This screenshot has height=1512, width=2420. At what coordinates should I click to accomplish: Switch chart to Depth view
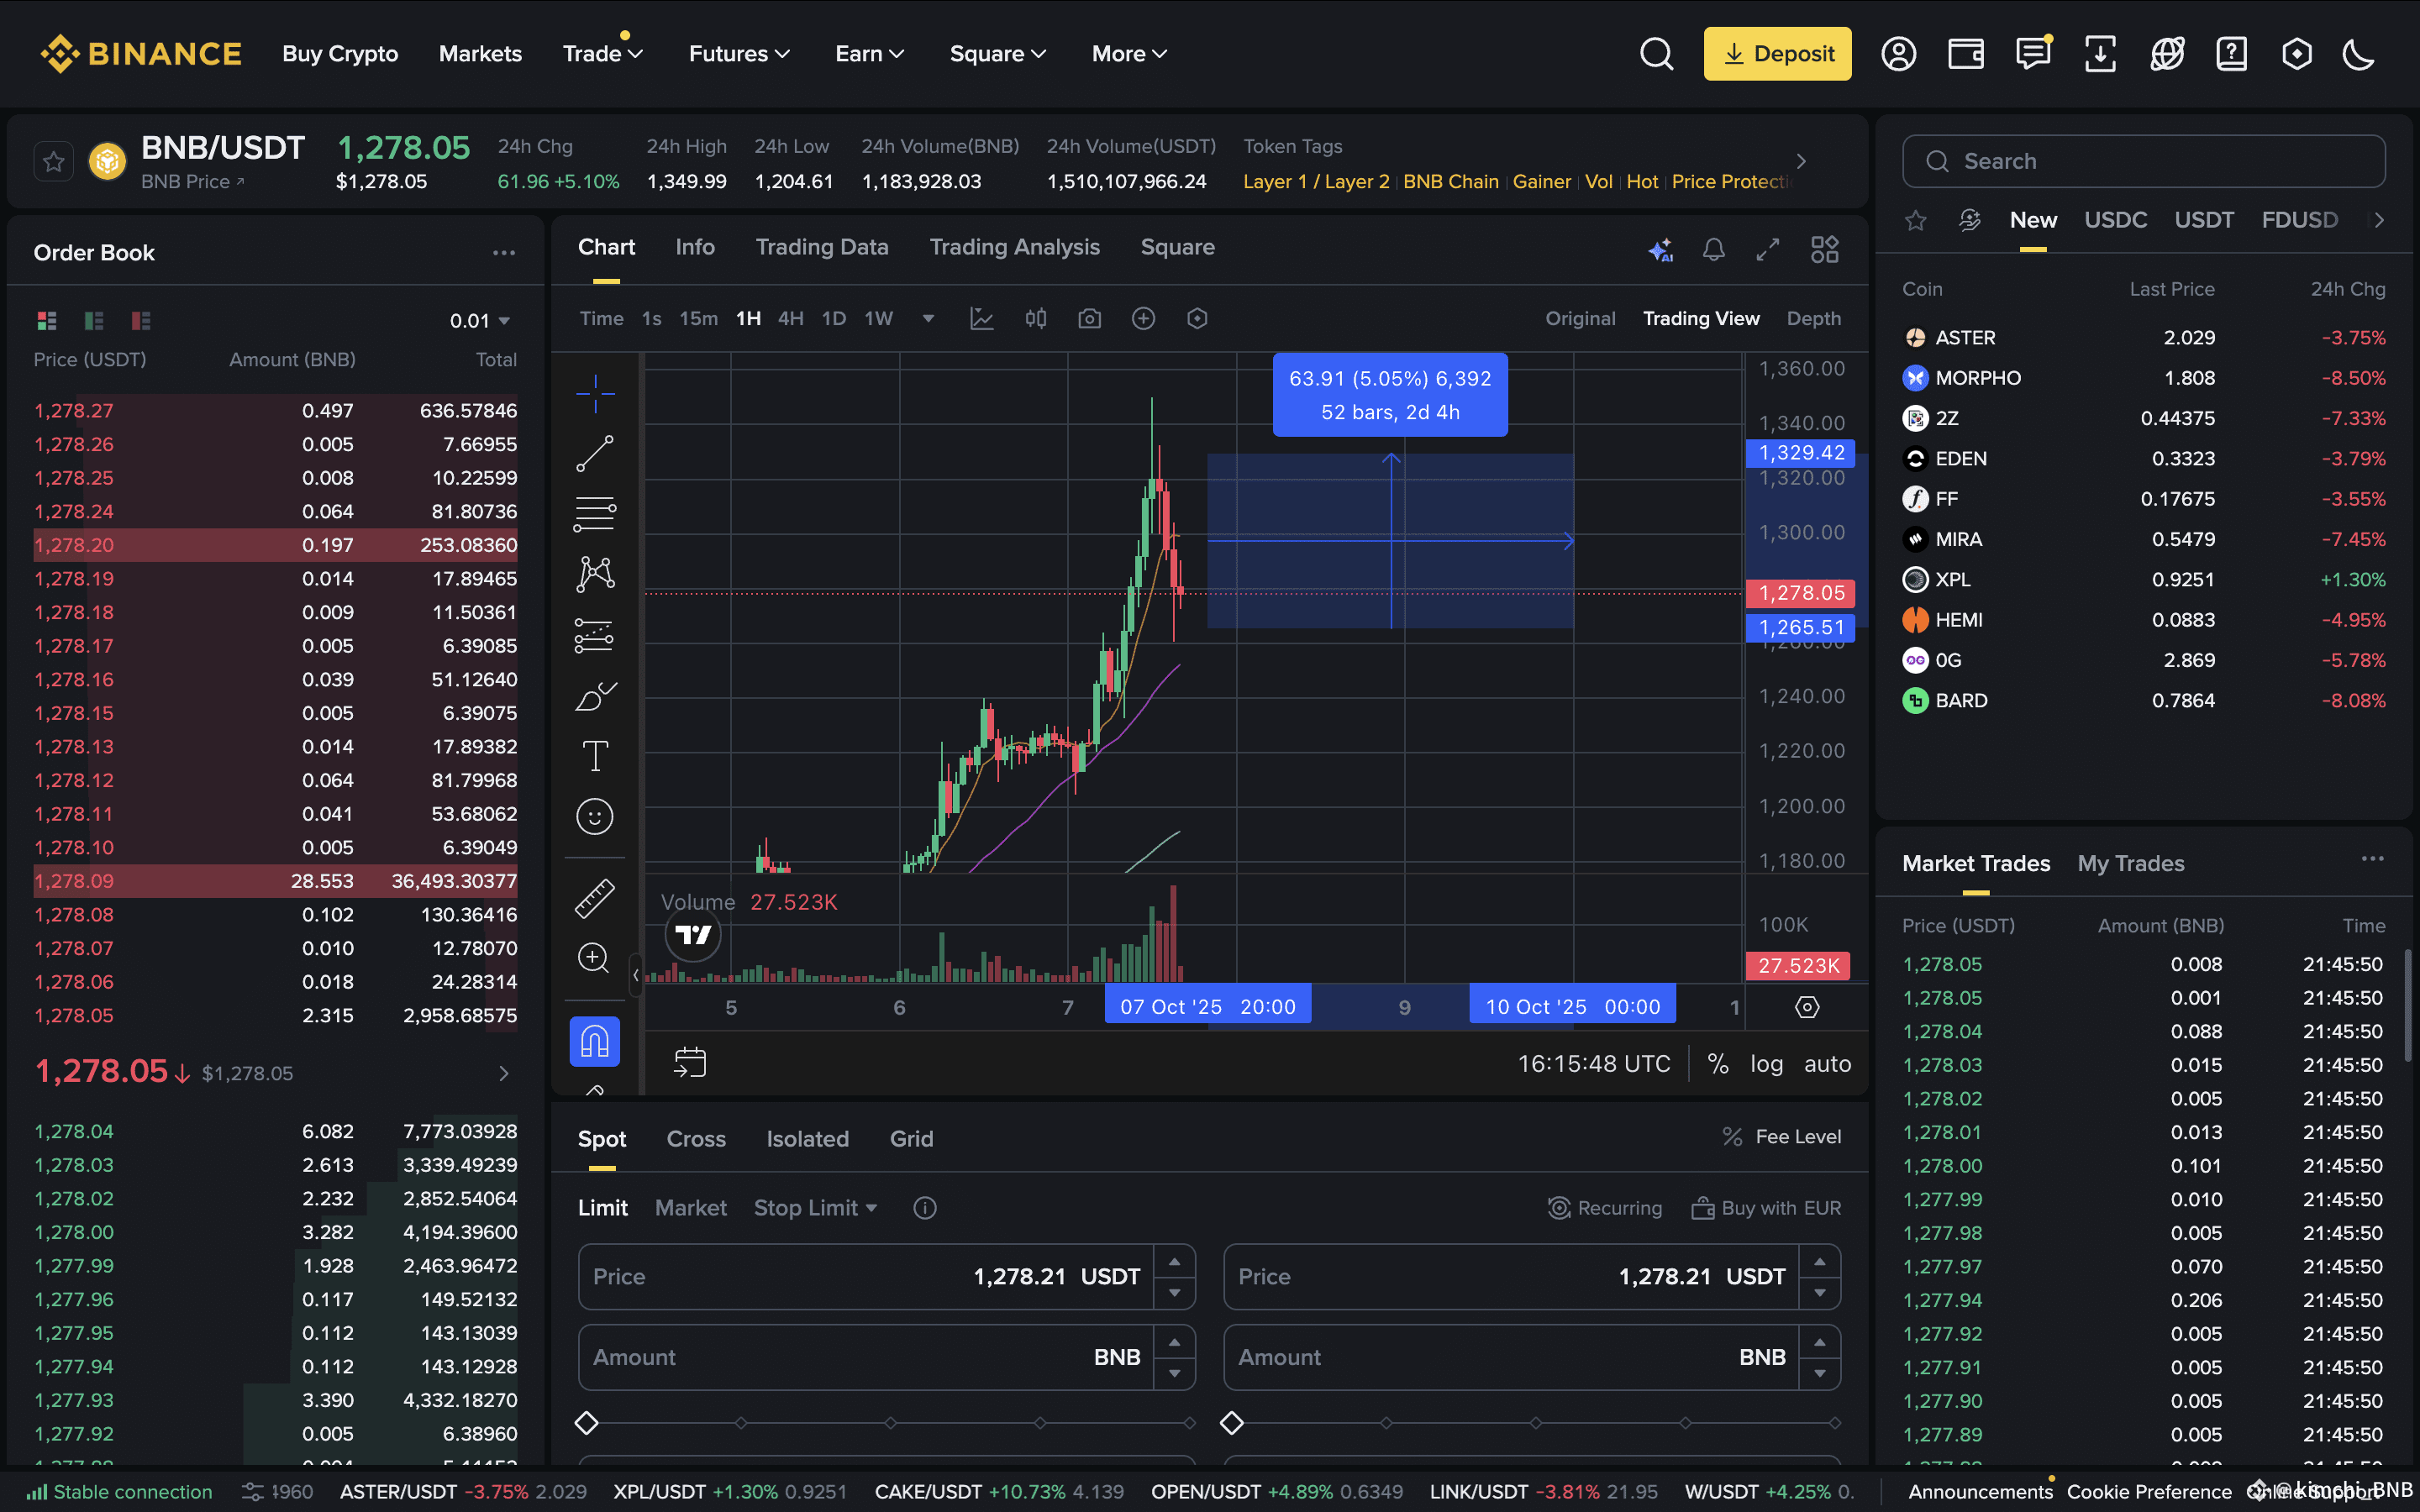point(1813,319)
